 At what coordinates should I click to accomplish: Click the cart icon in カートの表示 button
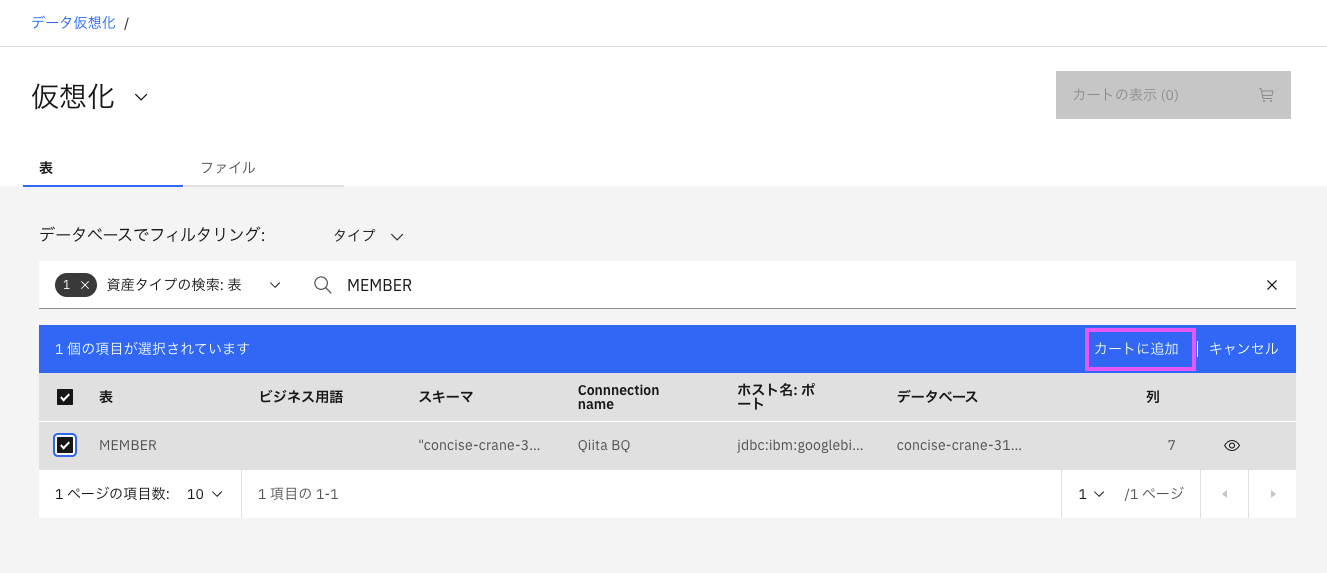(x=1266, y=95)
